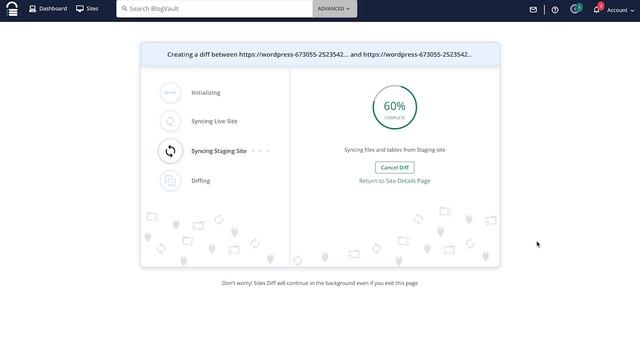Click "Syncing files and tables from Staging site" text
Image resolution: width=640 pixels, height=360 pixels.
coord(395,150)
